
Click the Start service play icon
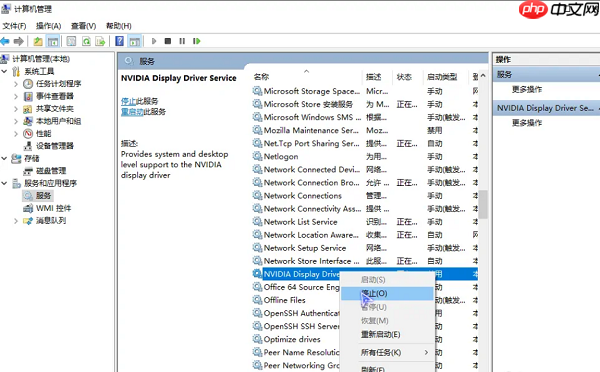click(154, 41)
